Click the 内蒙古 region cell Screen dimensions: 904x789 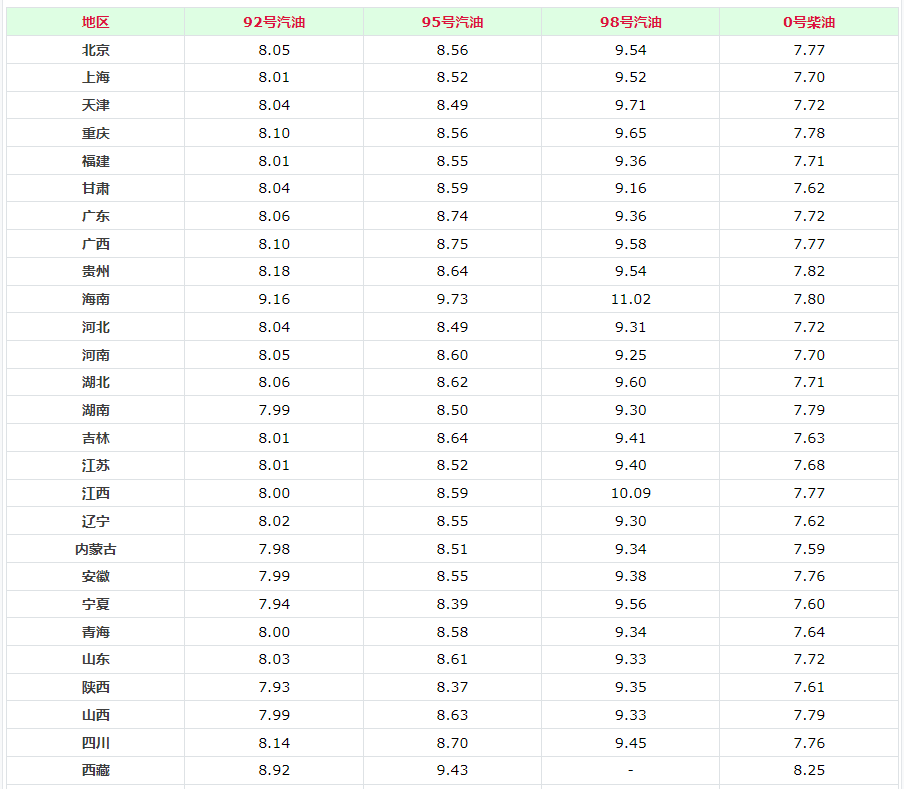96,549
